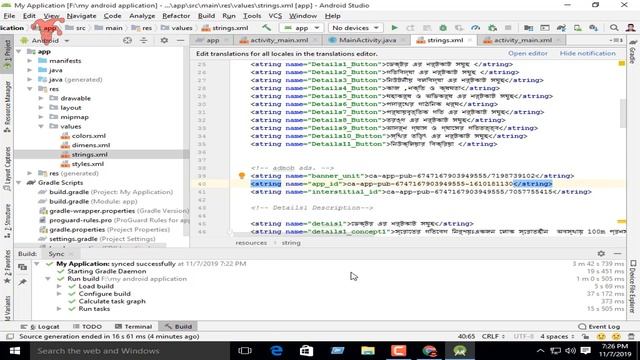Start debugging with the bug icon
The width and height of the screenshot is (640, 360).
443,28
